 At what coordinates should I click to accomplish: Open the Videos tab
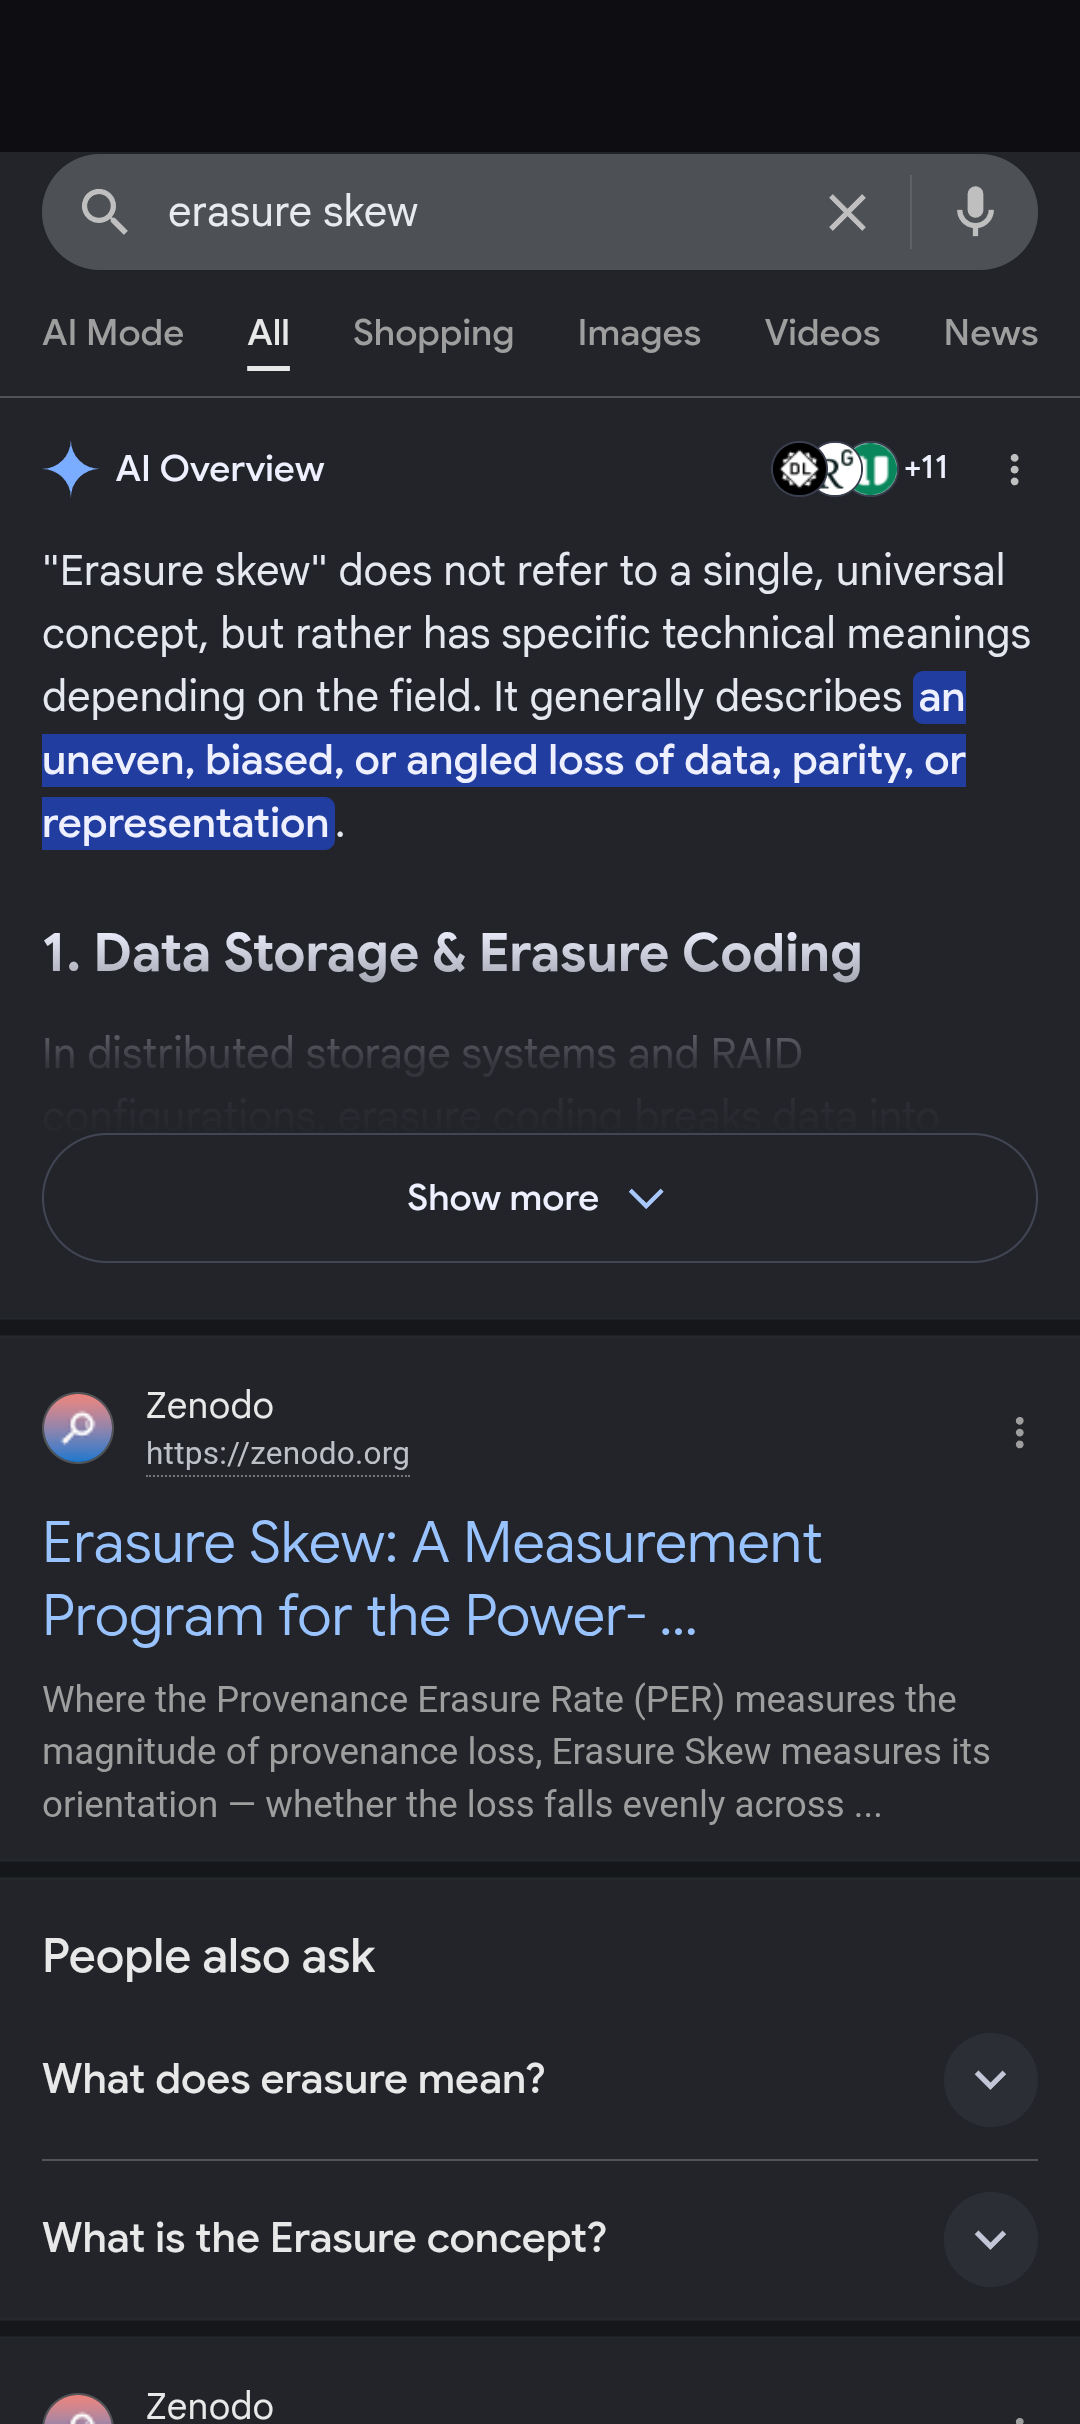(822, 333)
